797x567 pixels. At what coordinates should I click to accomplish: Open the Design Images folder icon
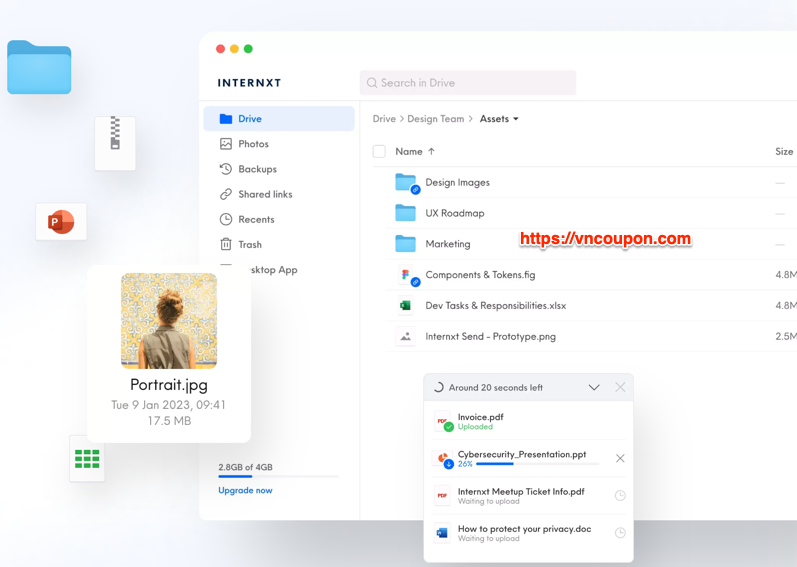[406, 183]
